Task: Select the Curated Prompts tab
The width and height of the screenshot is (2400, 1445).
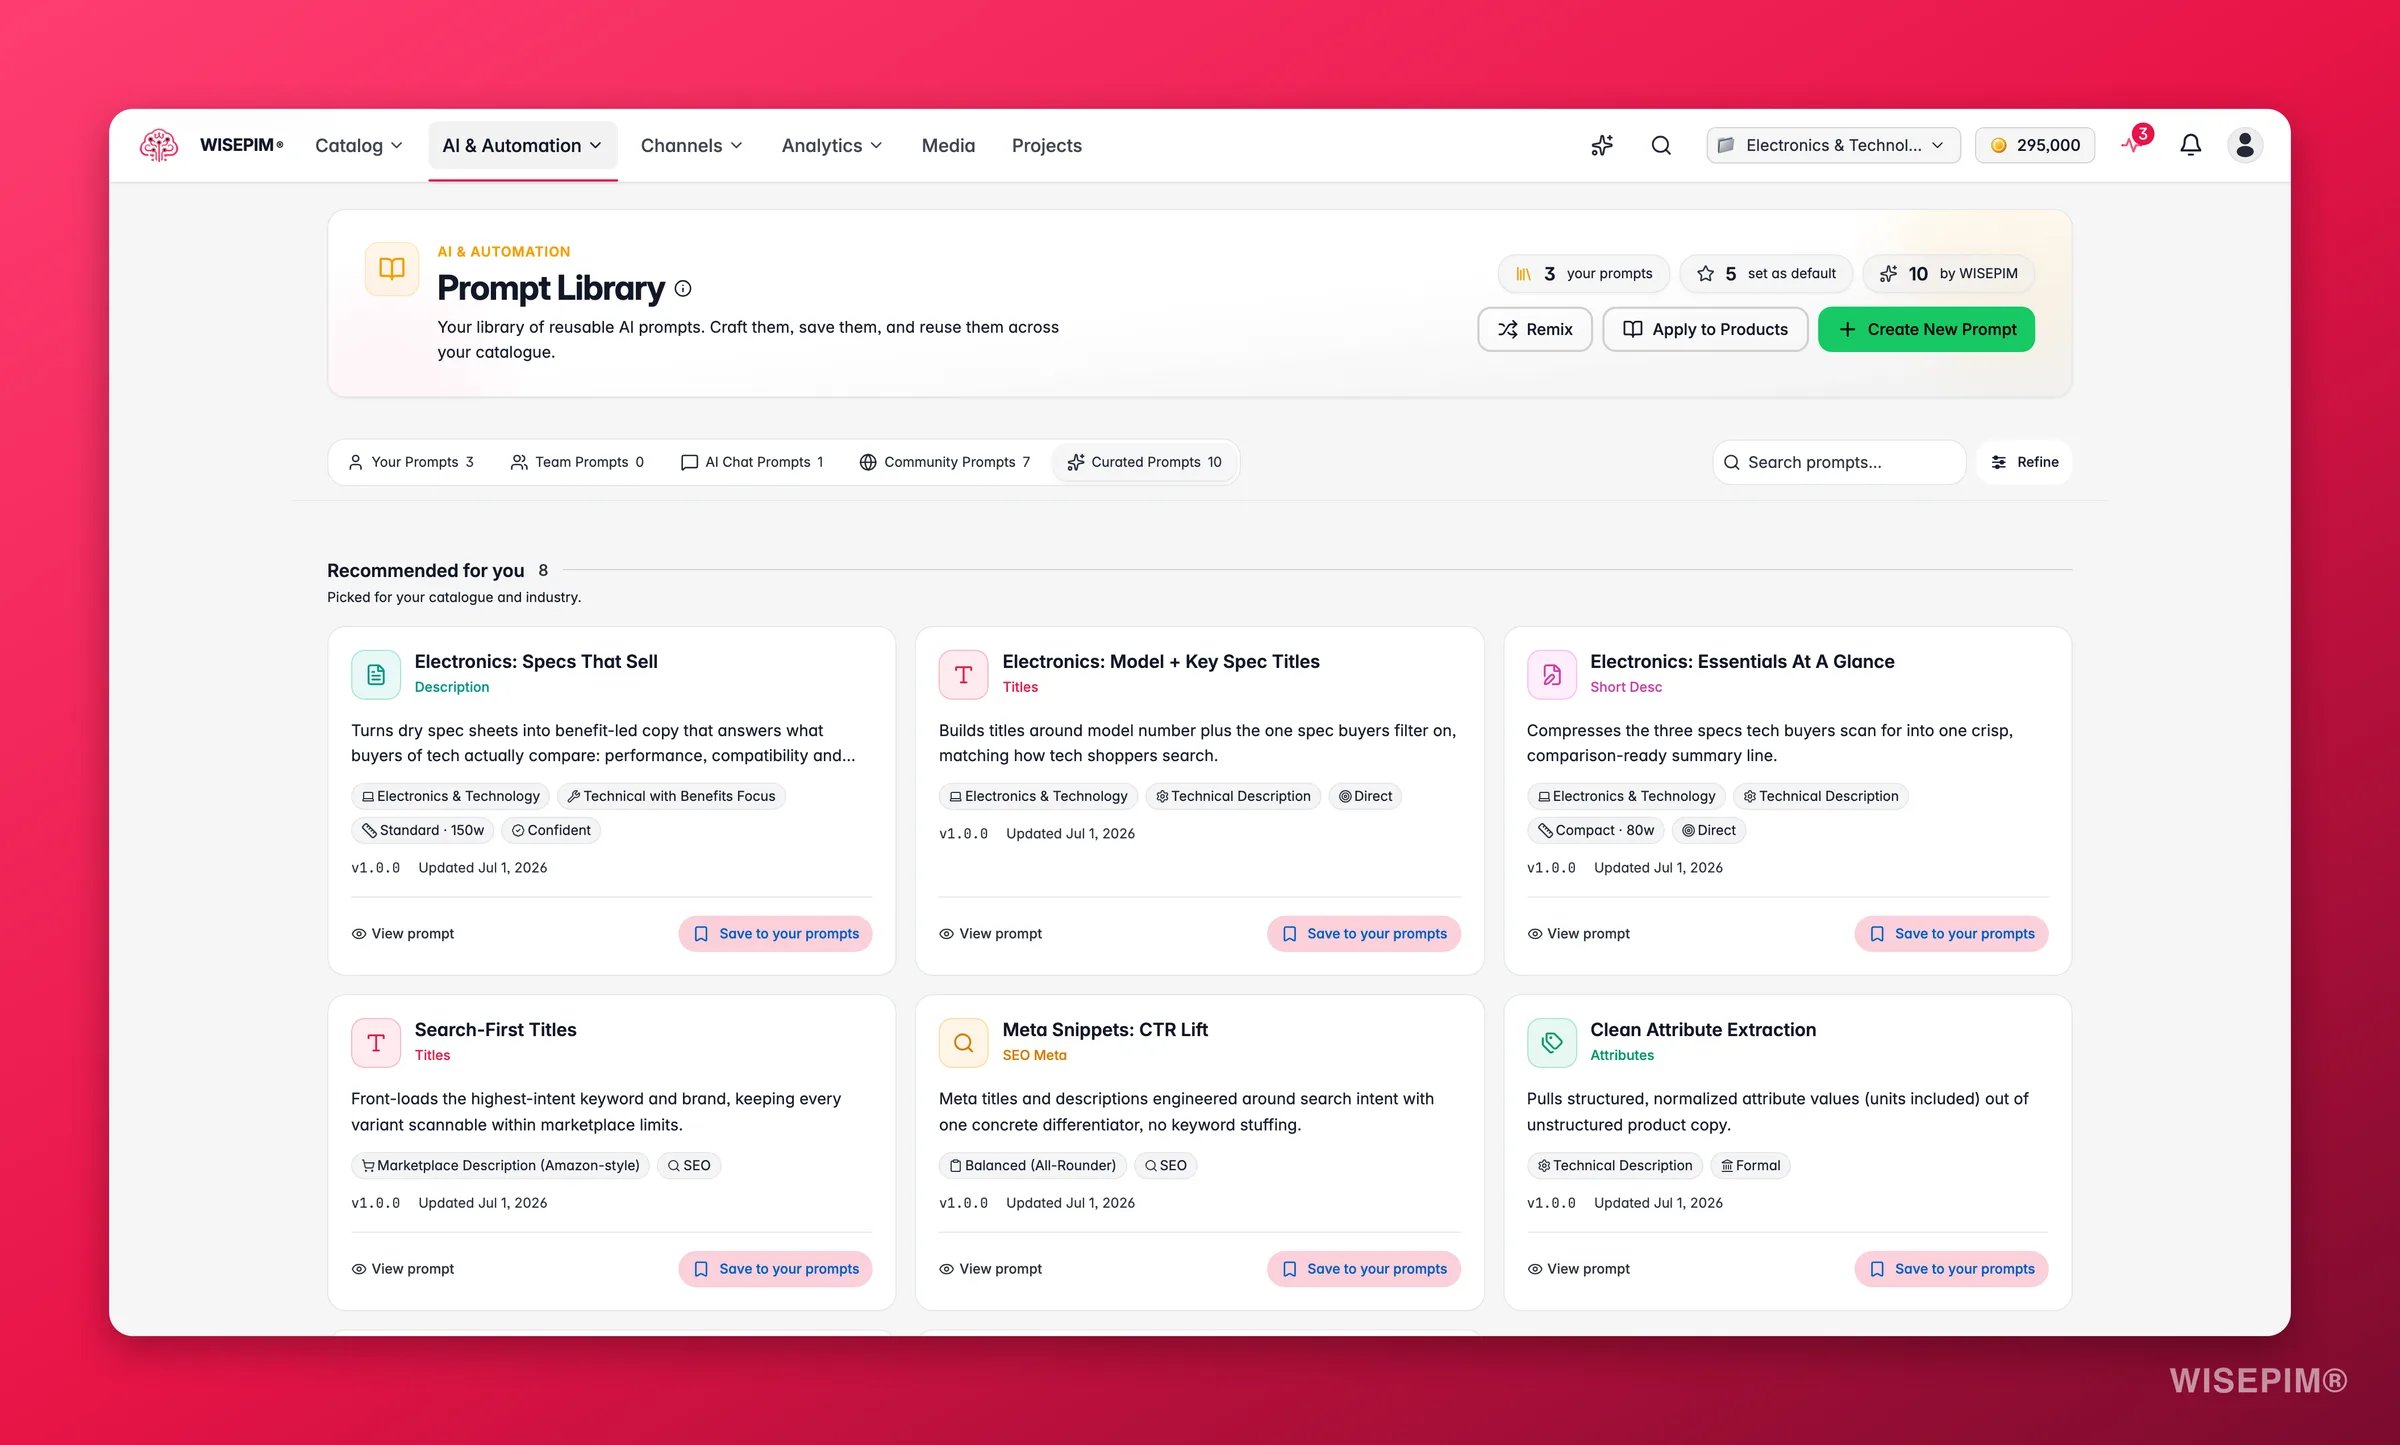Action: click(x=1144, y=462)
